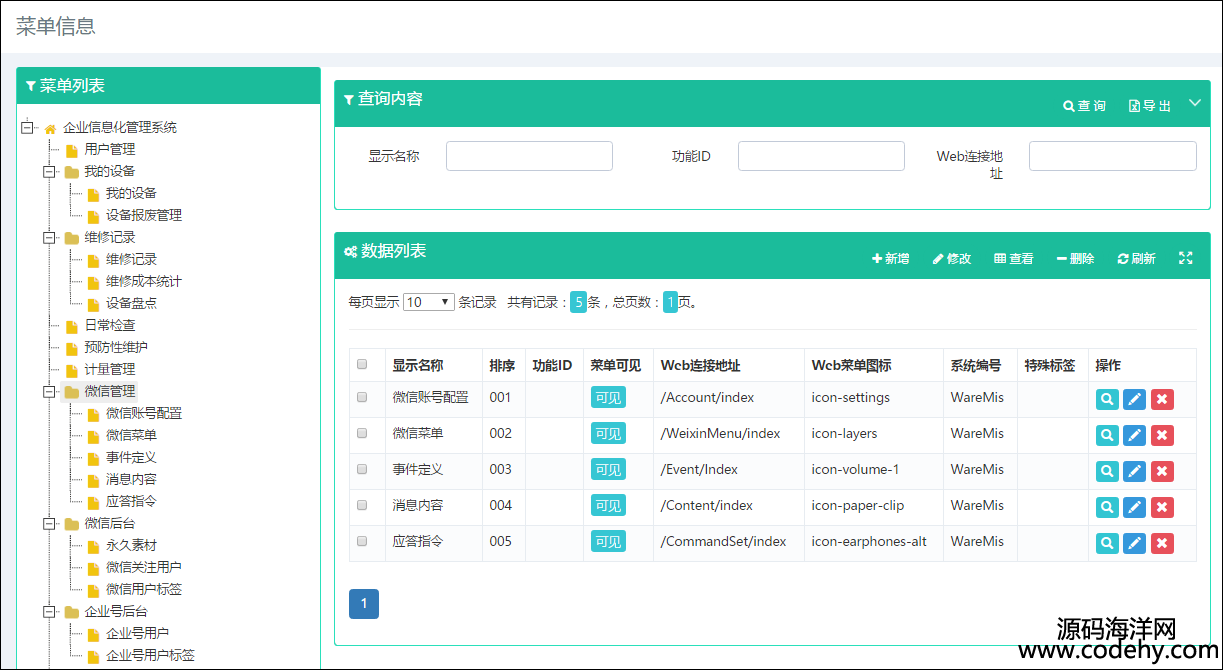
Task: Collapse the 企业号后台 tree node expander
Action: [48, 612]
